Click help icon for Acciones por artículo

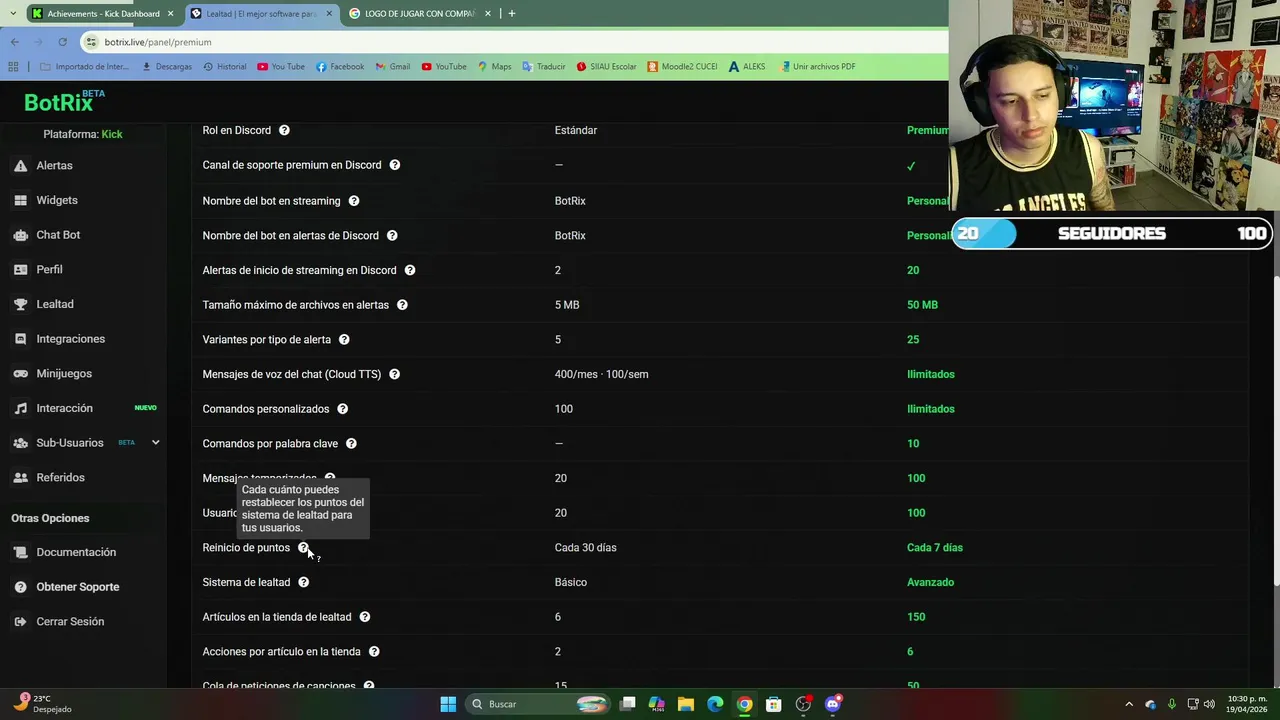tap(373, 652)
